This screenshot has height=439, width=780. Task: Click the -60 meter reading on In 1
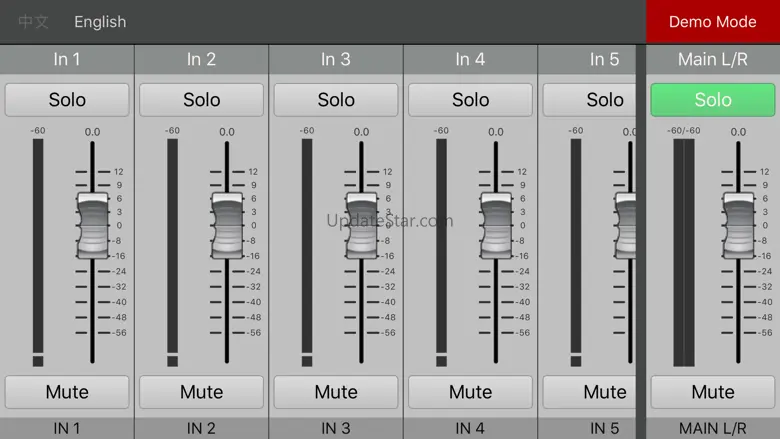click(x=38, y=131)
